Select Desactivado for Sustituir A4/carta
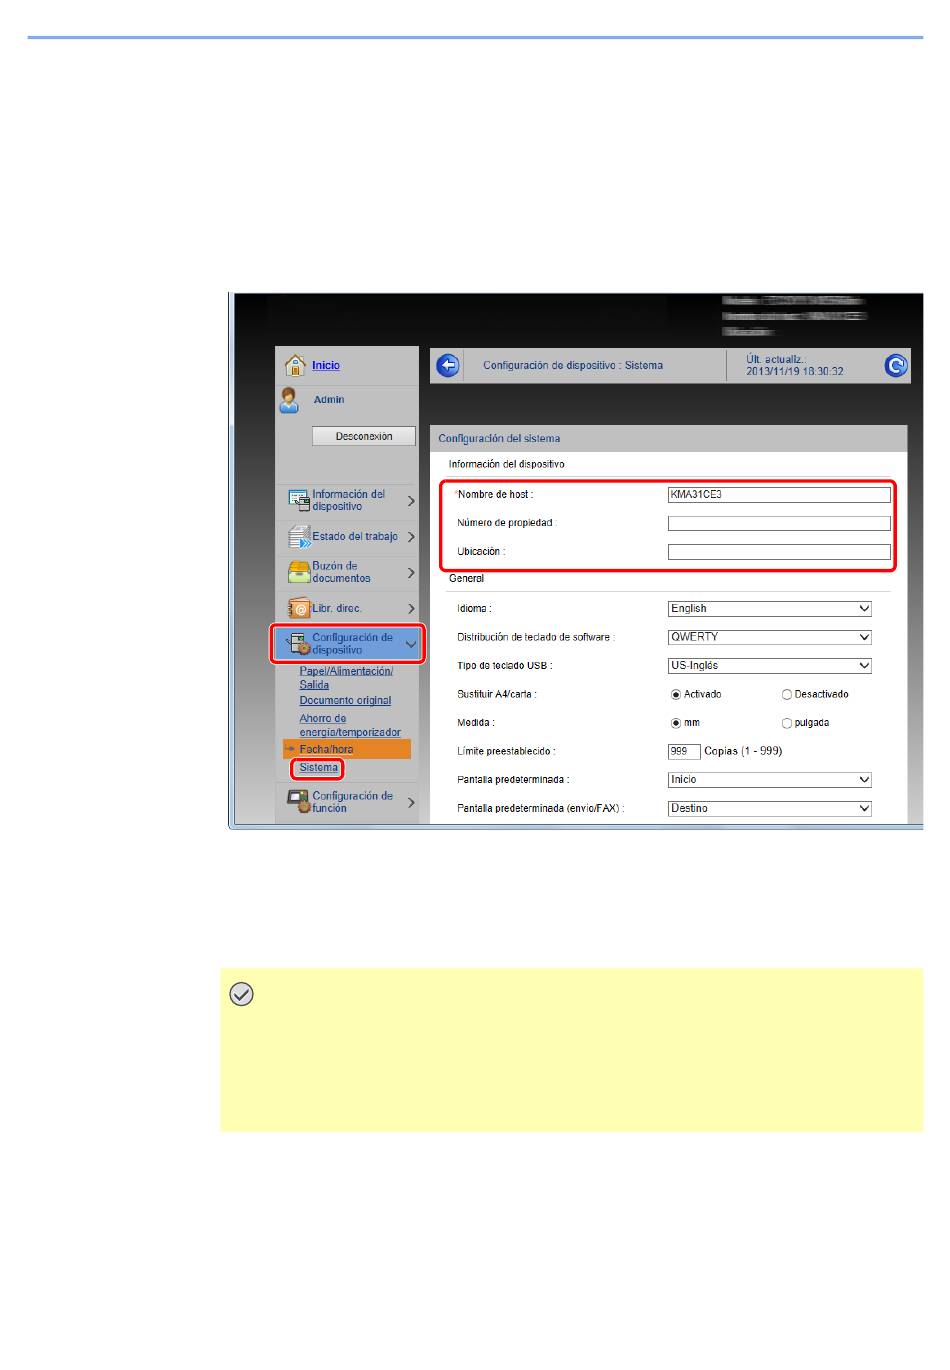Viewport: 950px width, 1370px height. pyautogui.click(x=787, y=694)
